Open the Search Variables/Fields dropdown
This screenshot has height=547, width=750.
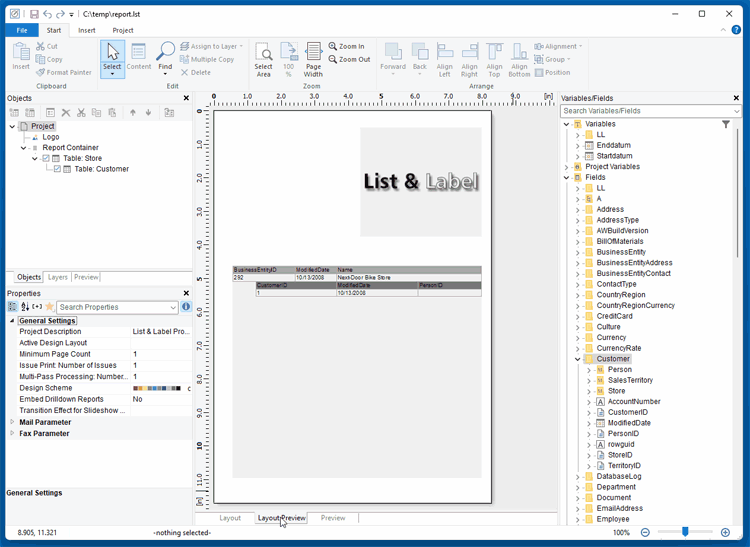737,111
